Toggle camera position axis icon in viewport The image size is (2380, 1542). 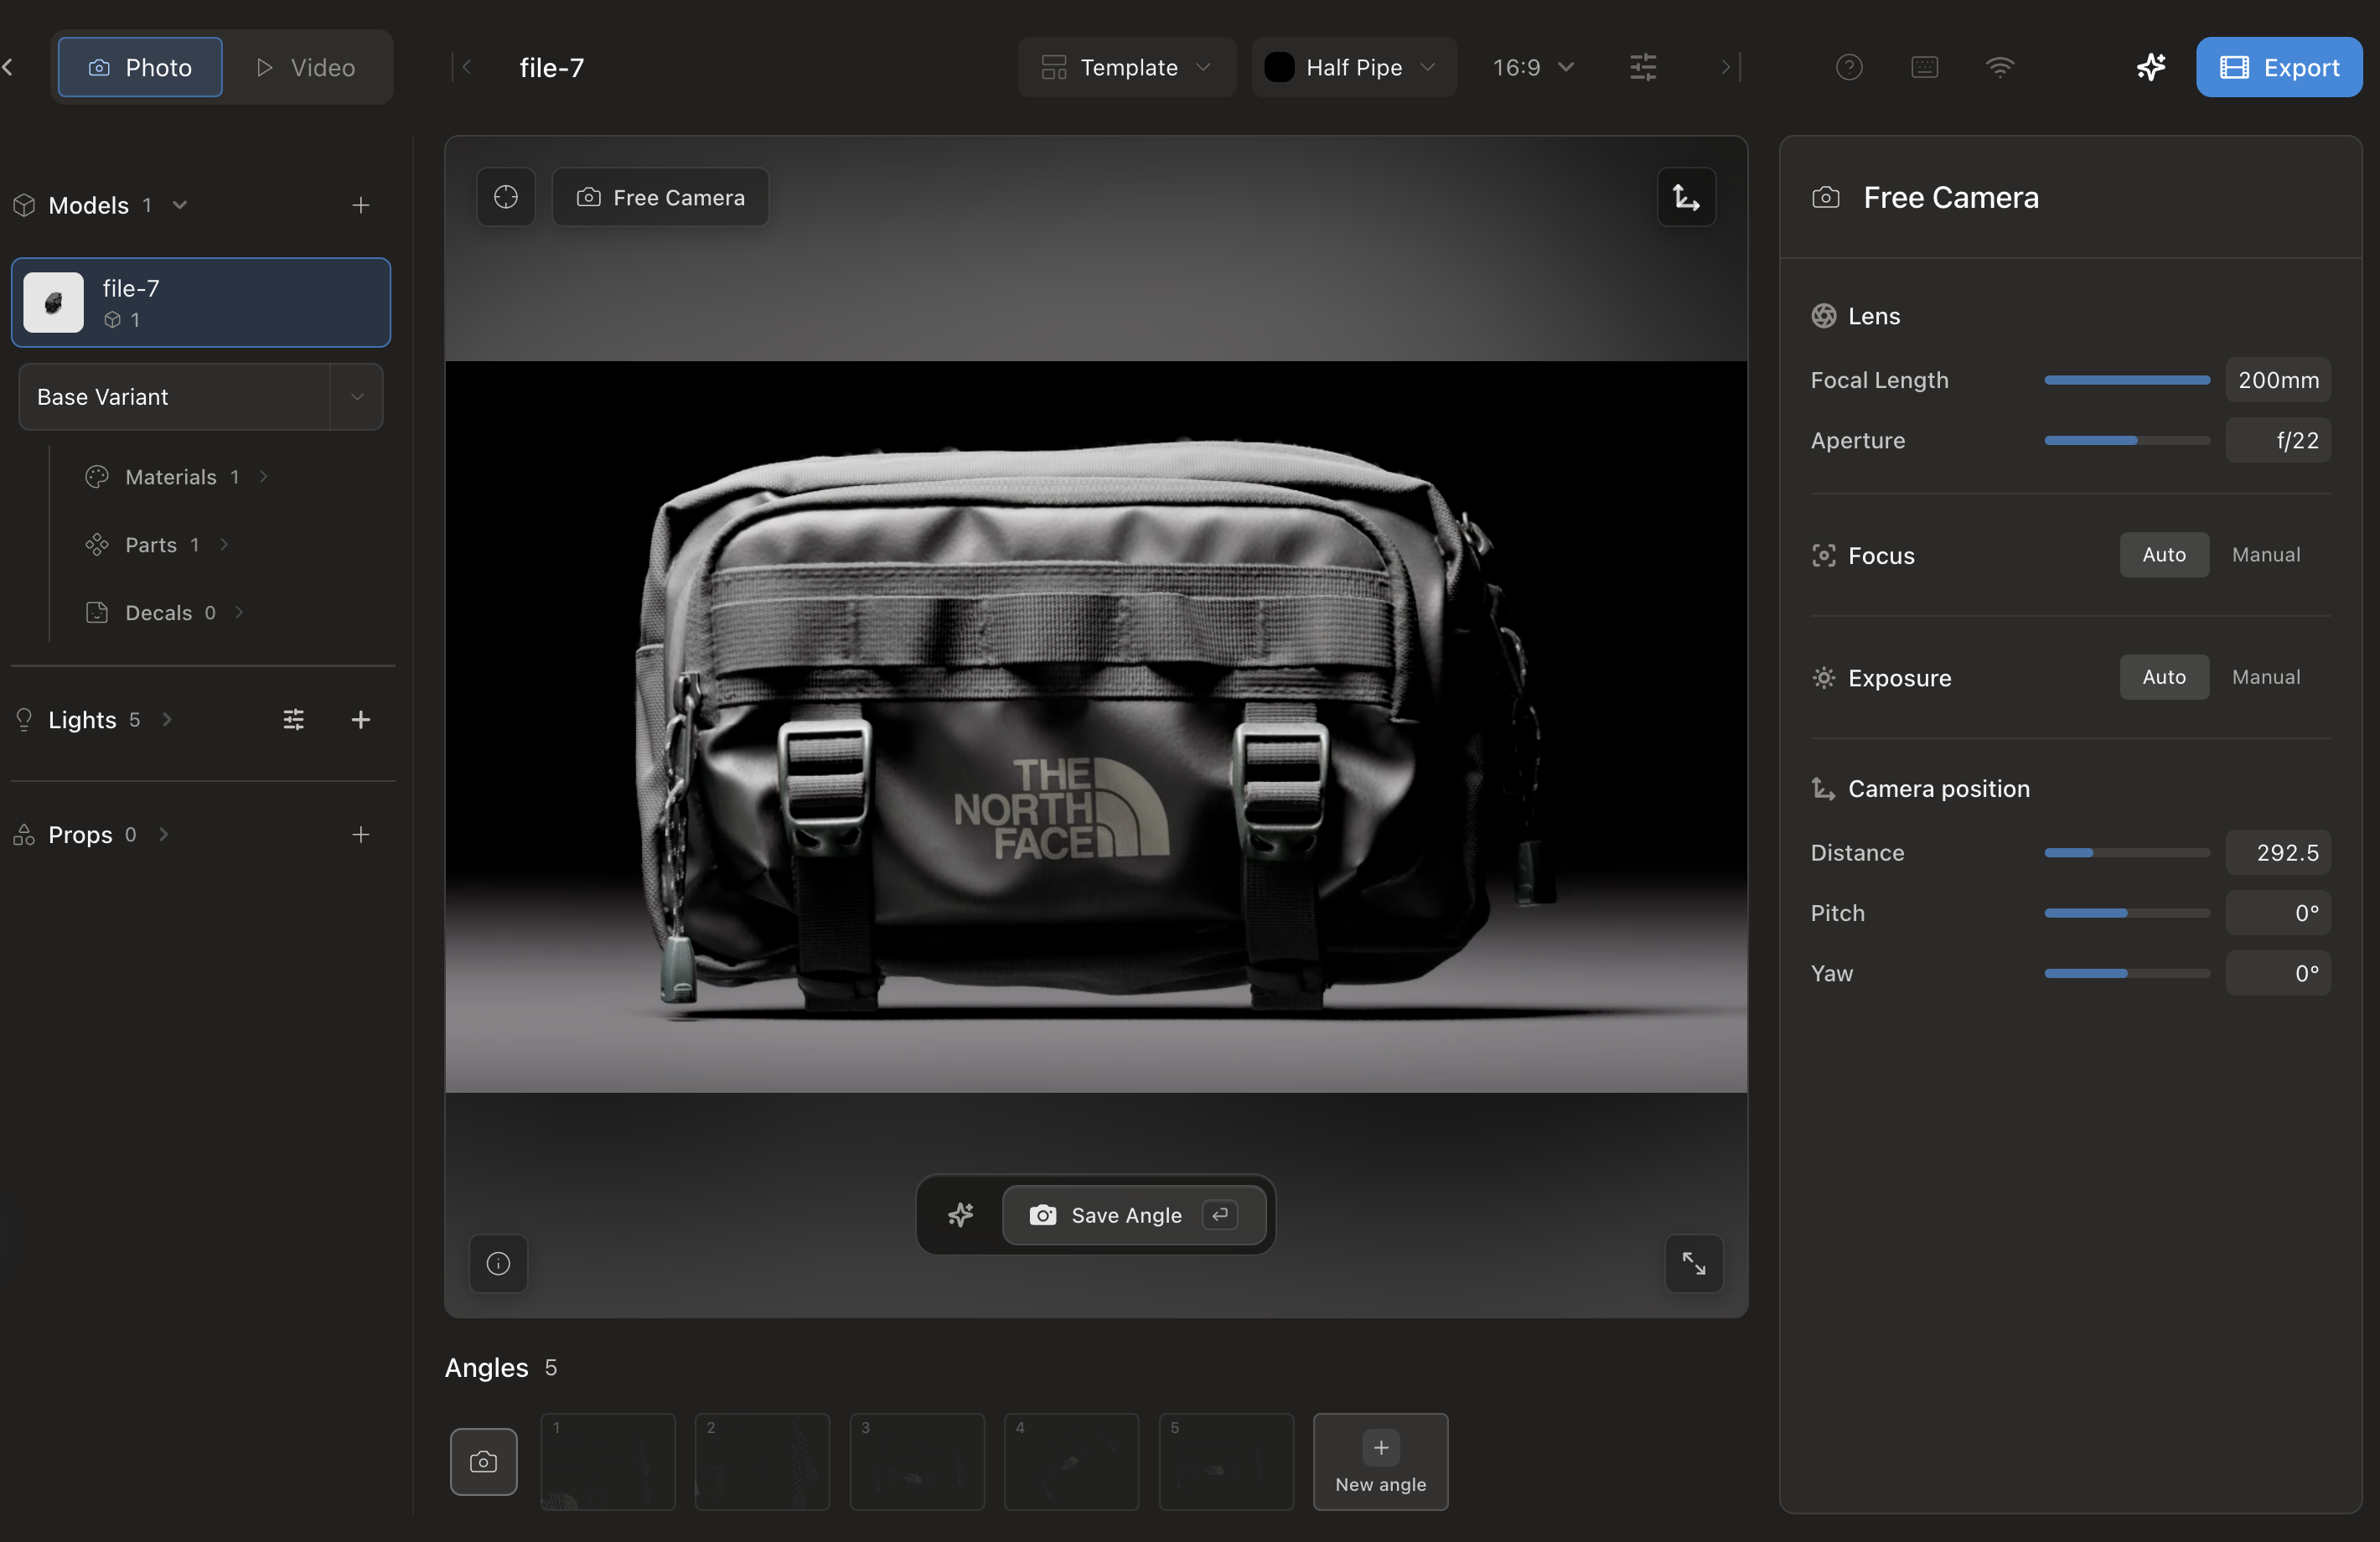(x=1686, y=197)
